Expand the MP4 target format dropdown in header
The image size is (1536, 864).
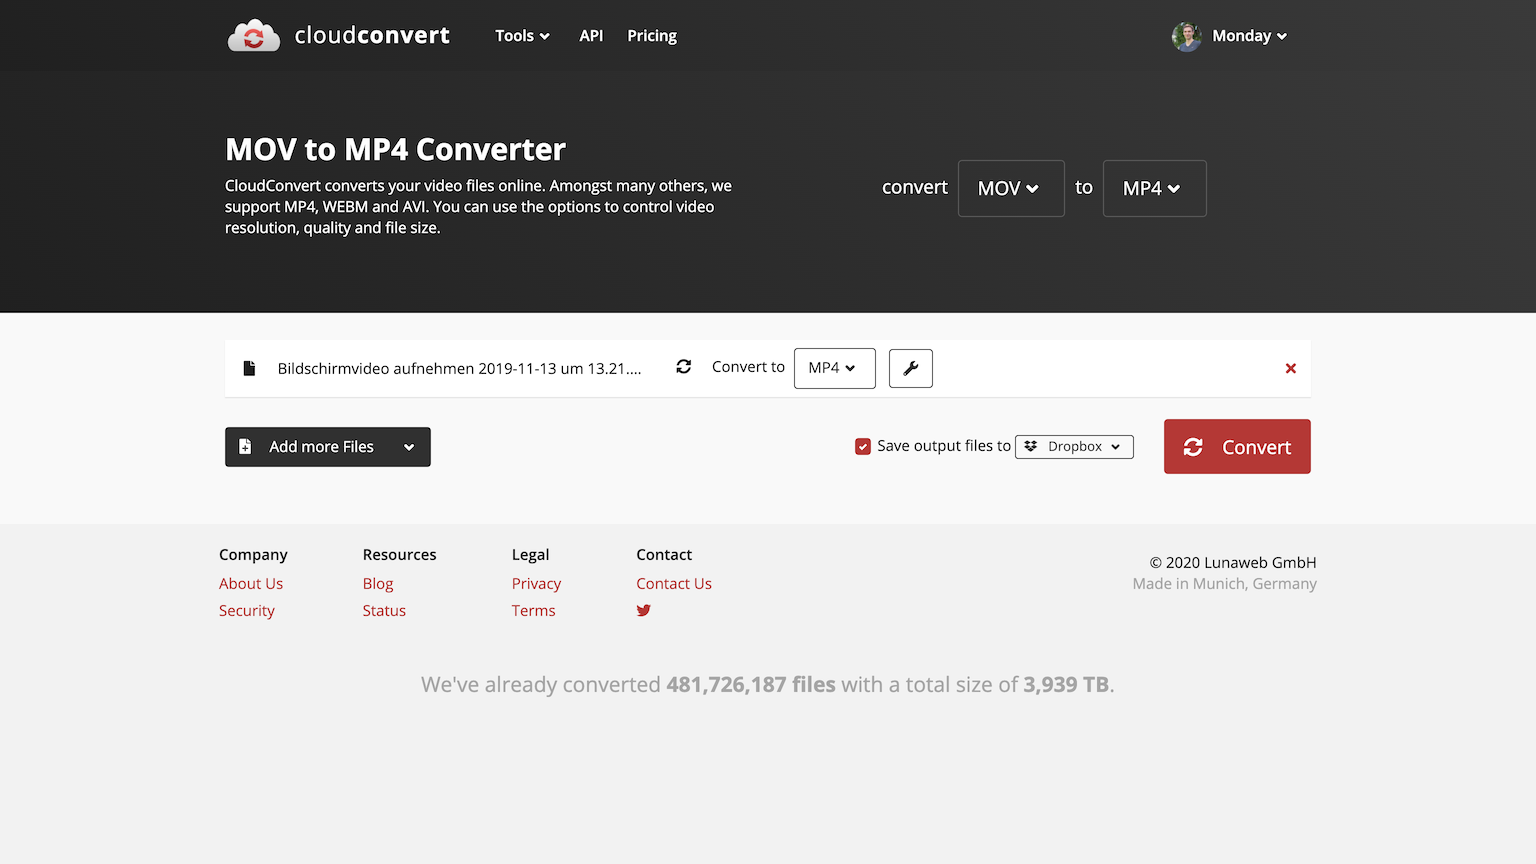(x=1153, y=188)
